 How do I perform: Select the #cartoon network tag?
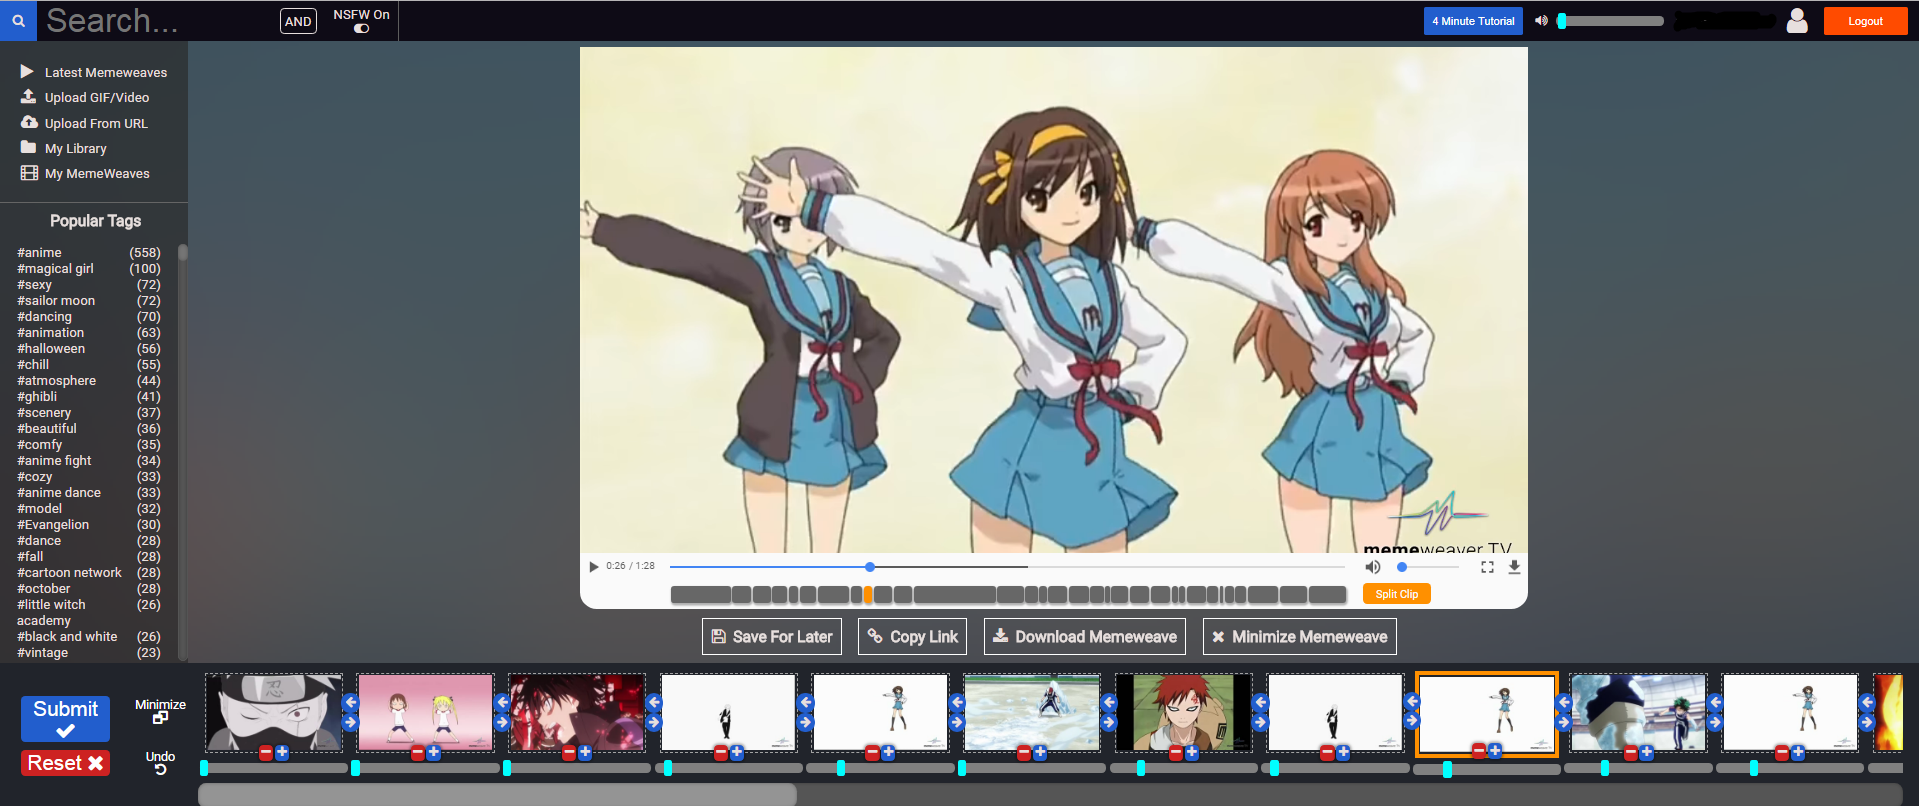tap(69, 573)
